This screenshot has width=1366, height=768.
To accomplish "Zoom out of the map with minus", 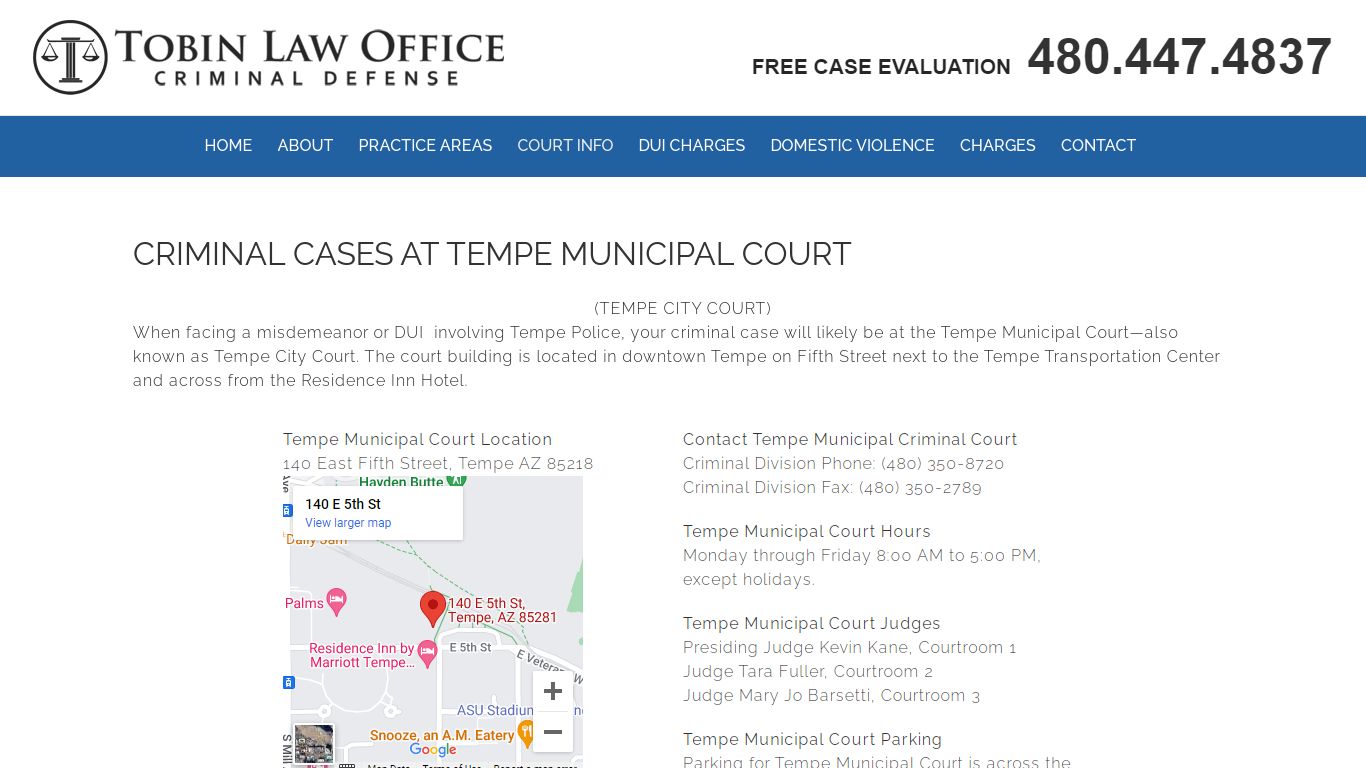I will (553, 732).
